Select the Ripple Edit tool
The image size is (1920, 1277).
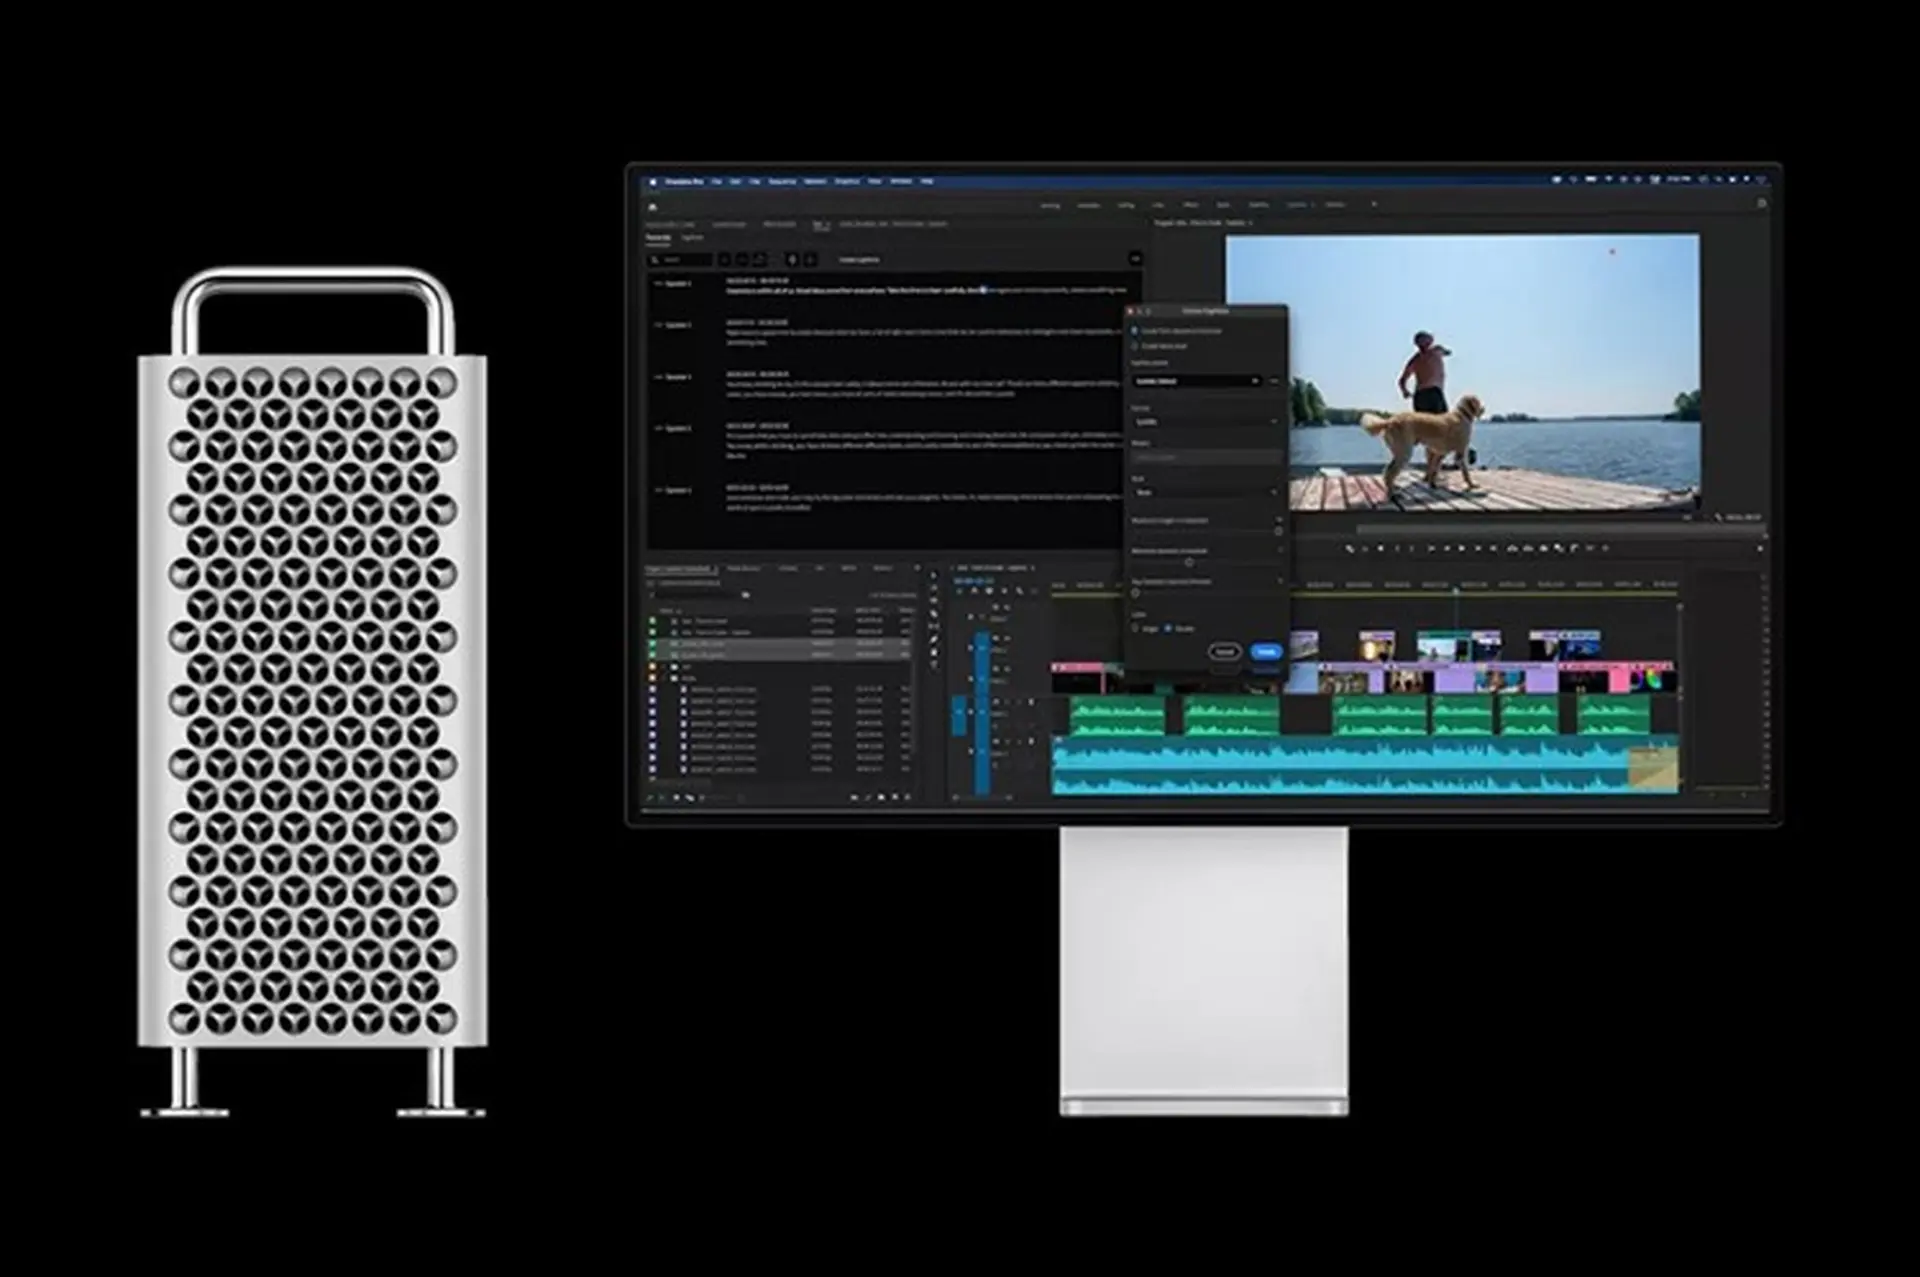933,600
